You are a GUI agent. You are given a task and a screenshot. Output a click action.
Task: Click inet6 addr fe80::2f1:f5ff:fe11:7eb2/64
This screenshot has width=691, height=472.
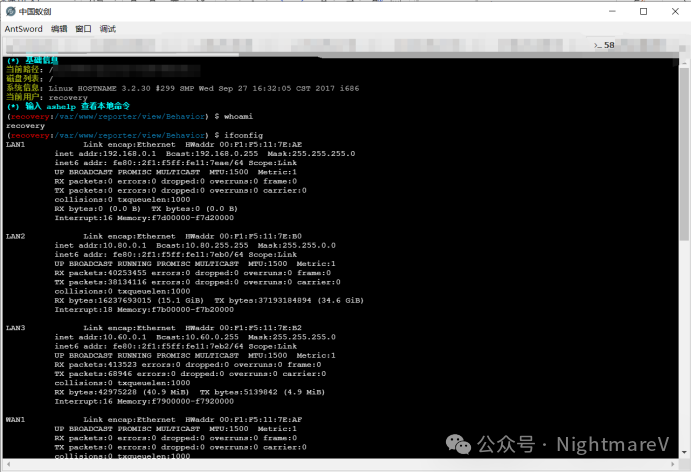click(x=149, y=346)
